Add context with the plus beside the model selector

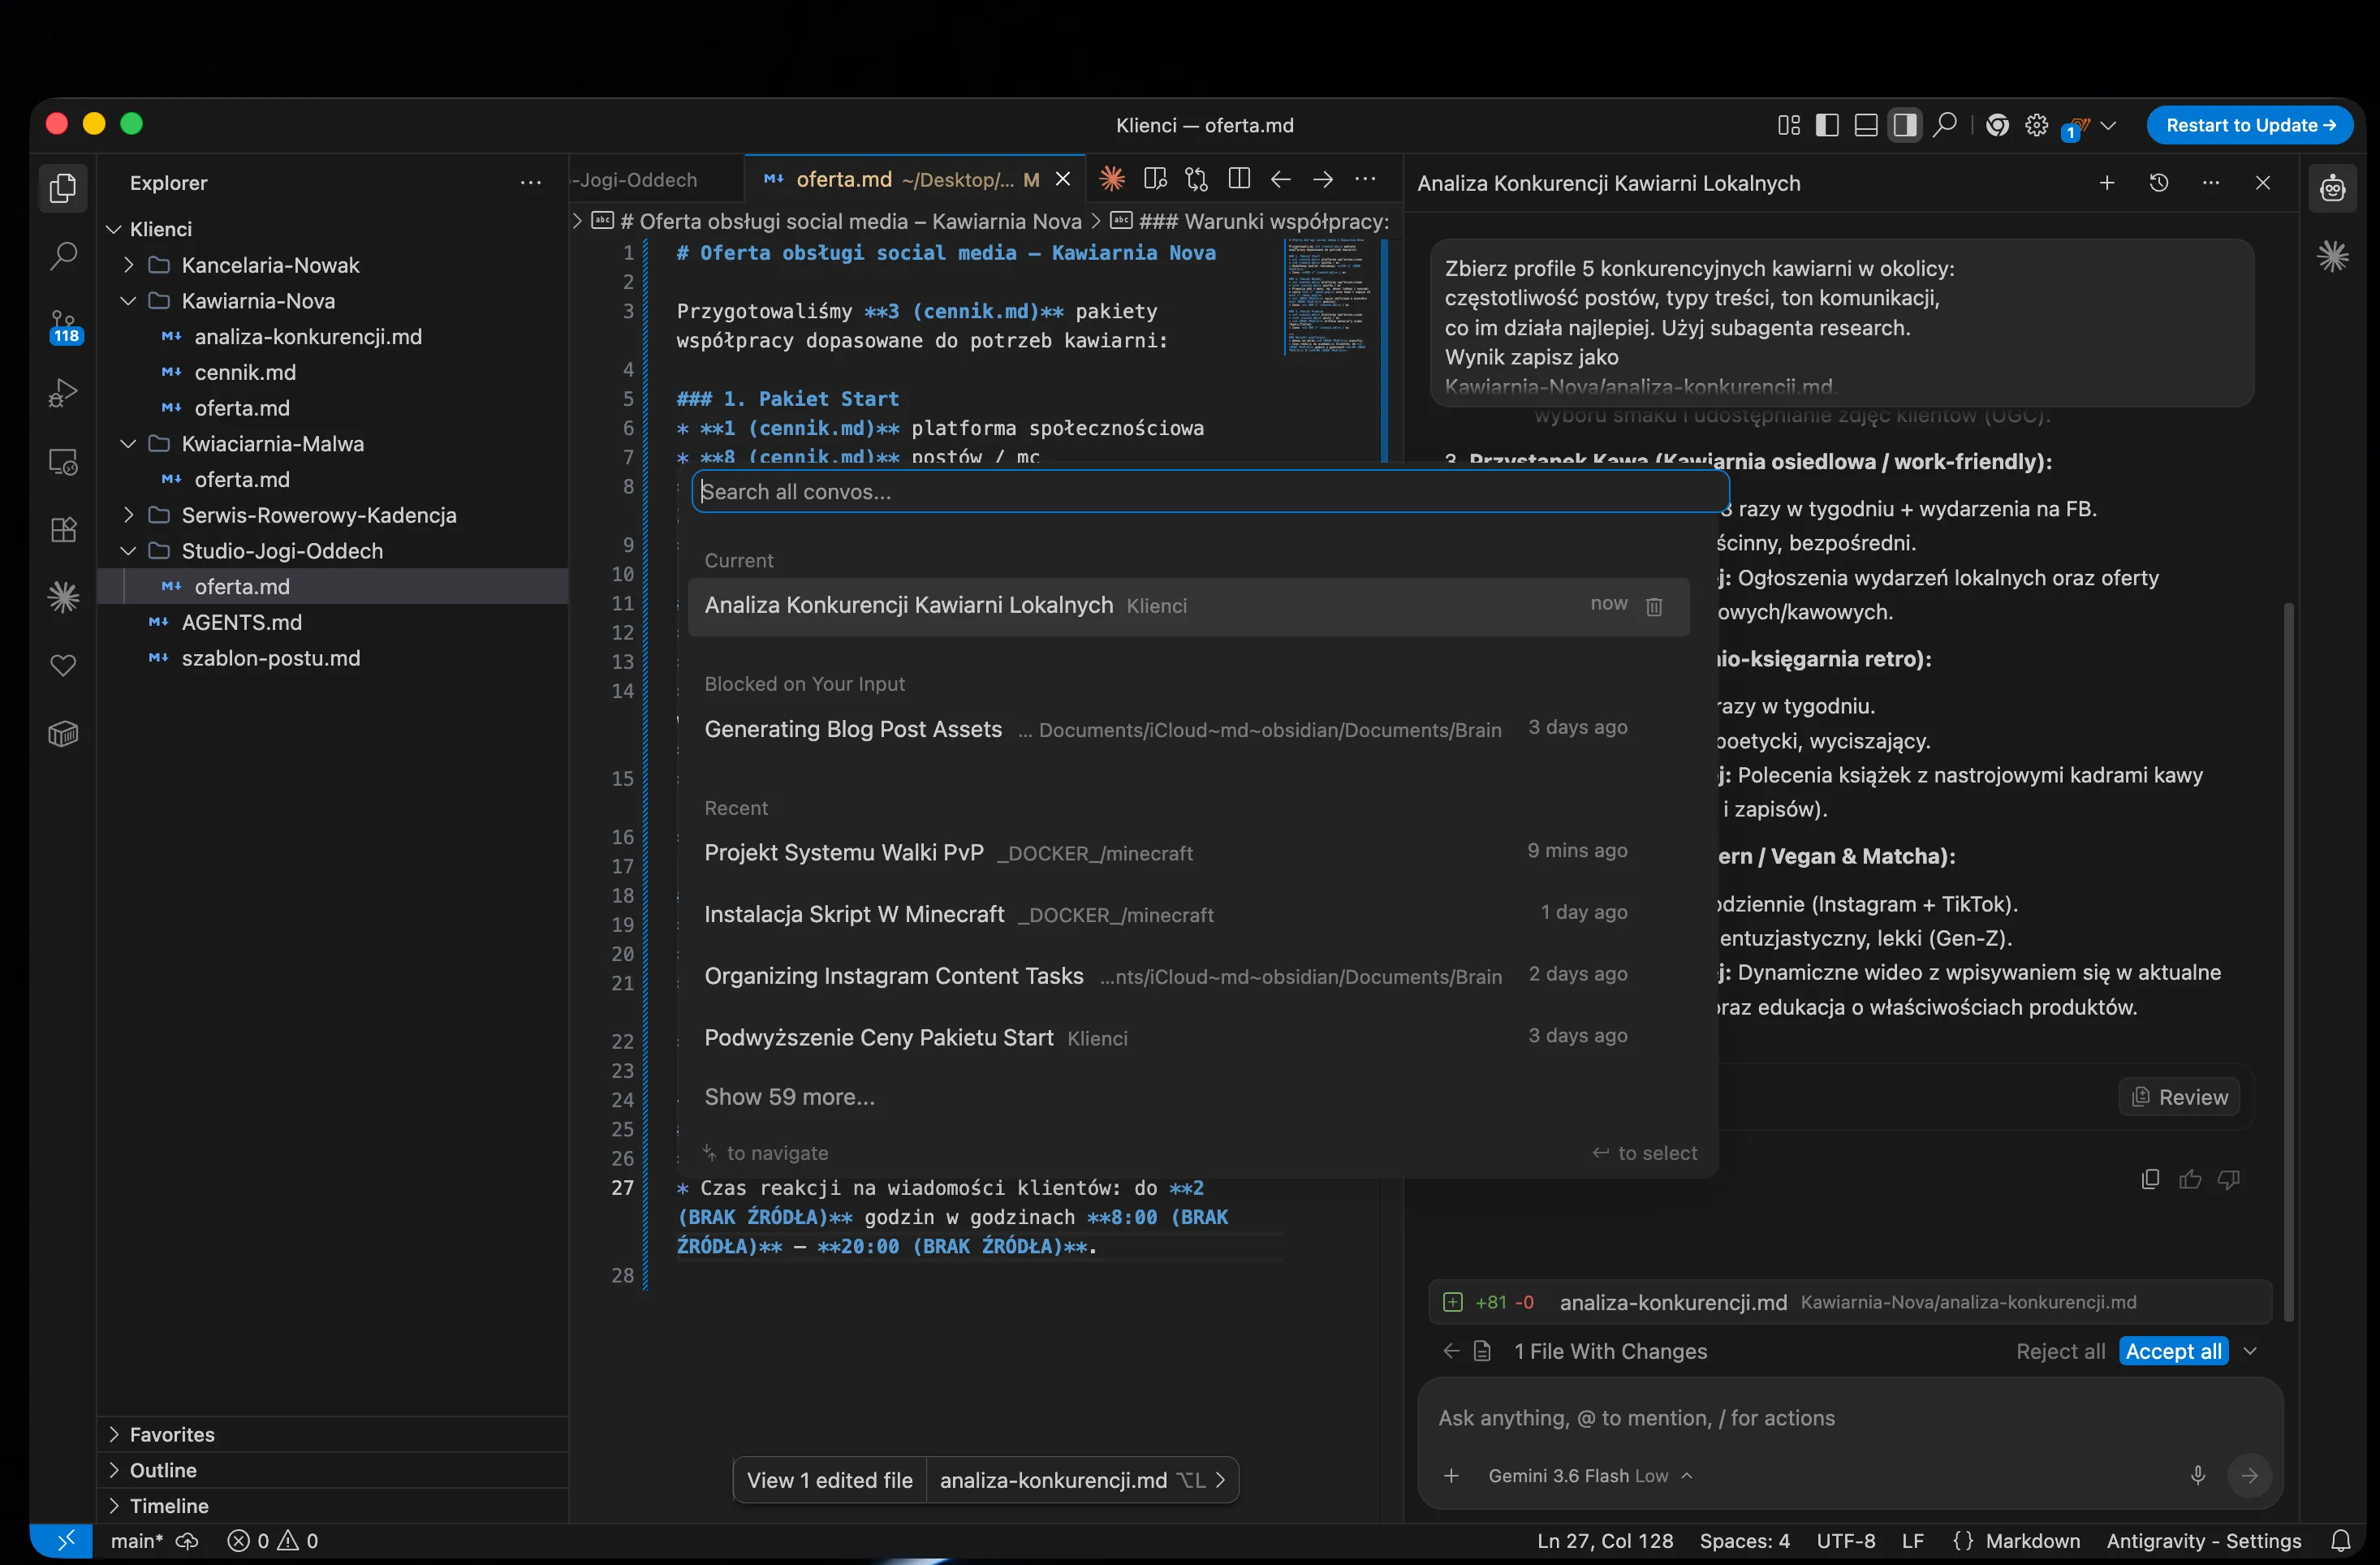(x=1452, y=1476)
